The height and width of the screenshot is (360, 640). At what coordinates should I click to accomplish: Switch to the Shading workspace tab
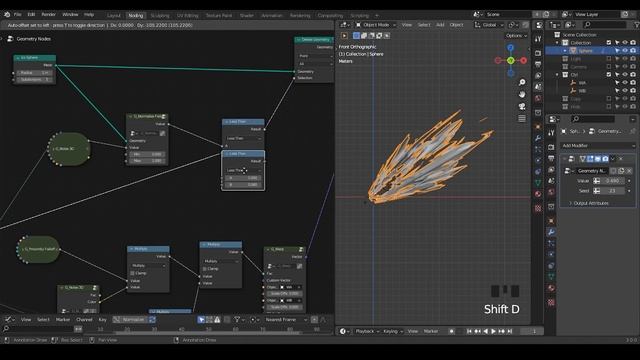(x=247, y=16)
